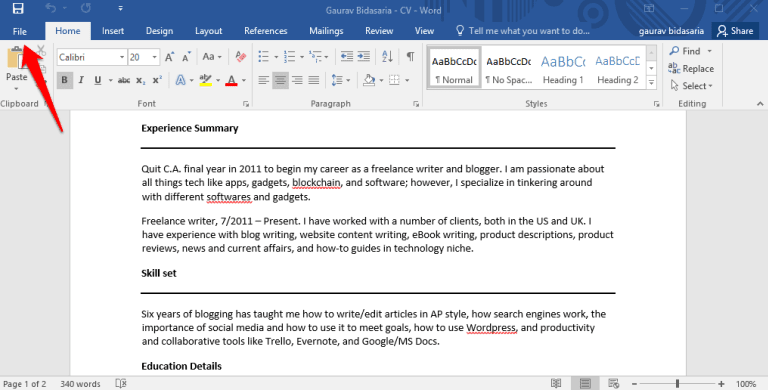This screenshot has height=390, width=768.
Task: Click the gaurav bidasaria account name
Action: click(x=671, y=31)
